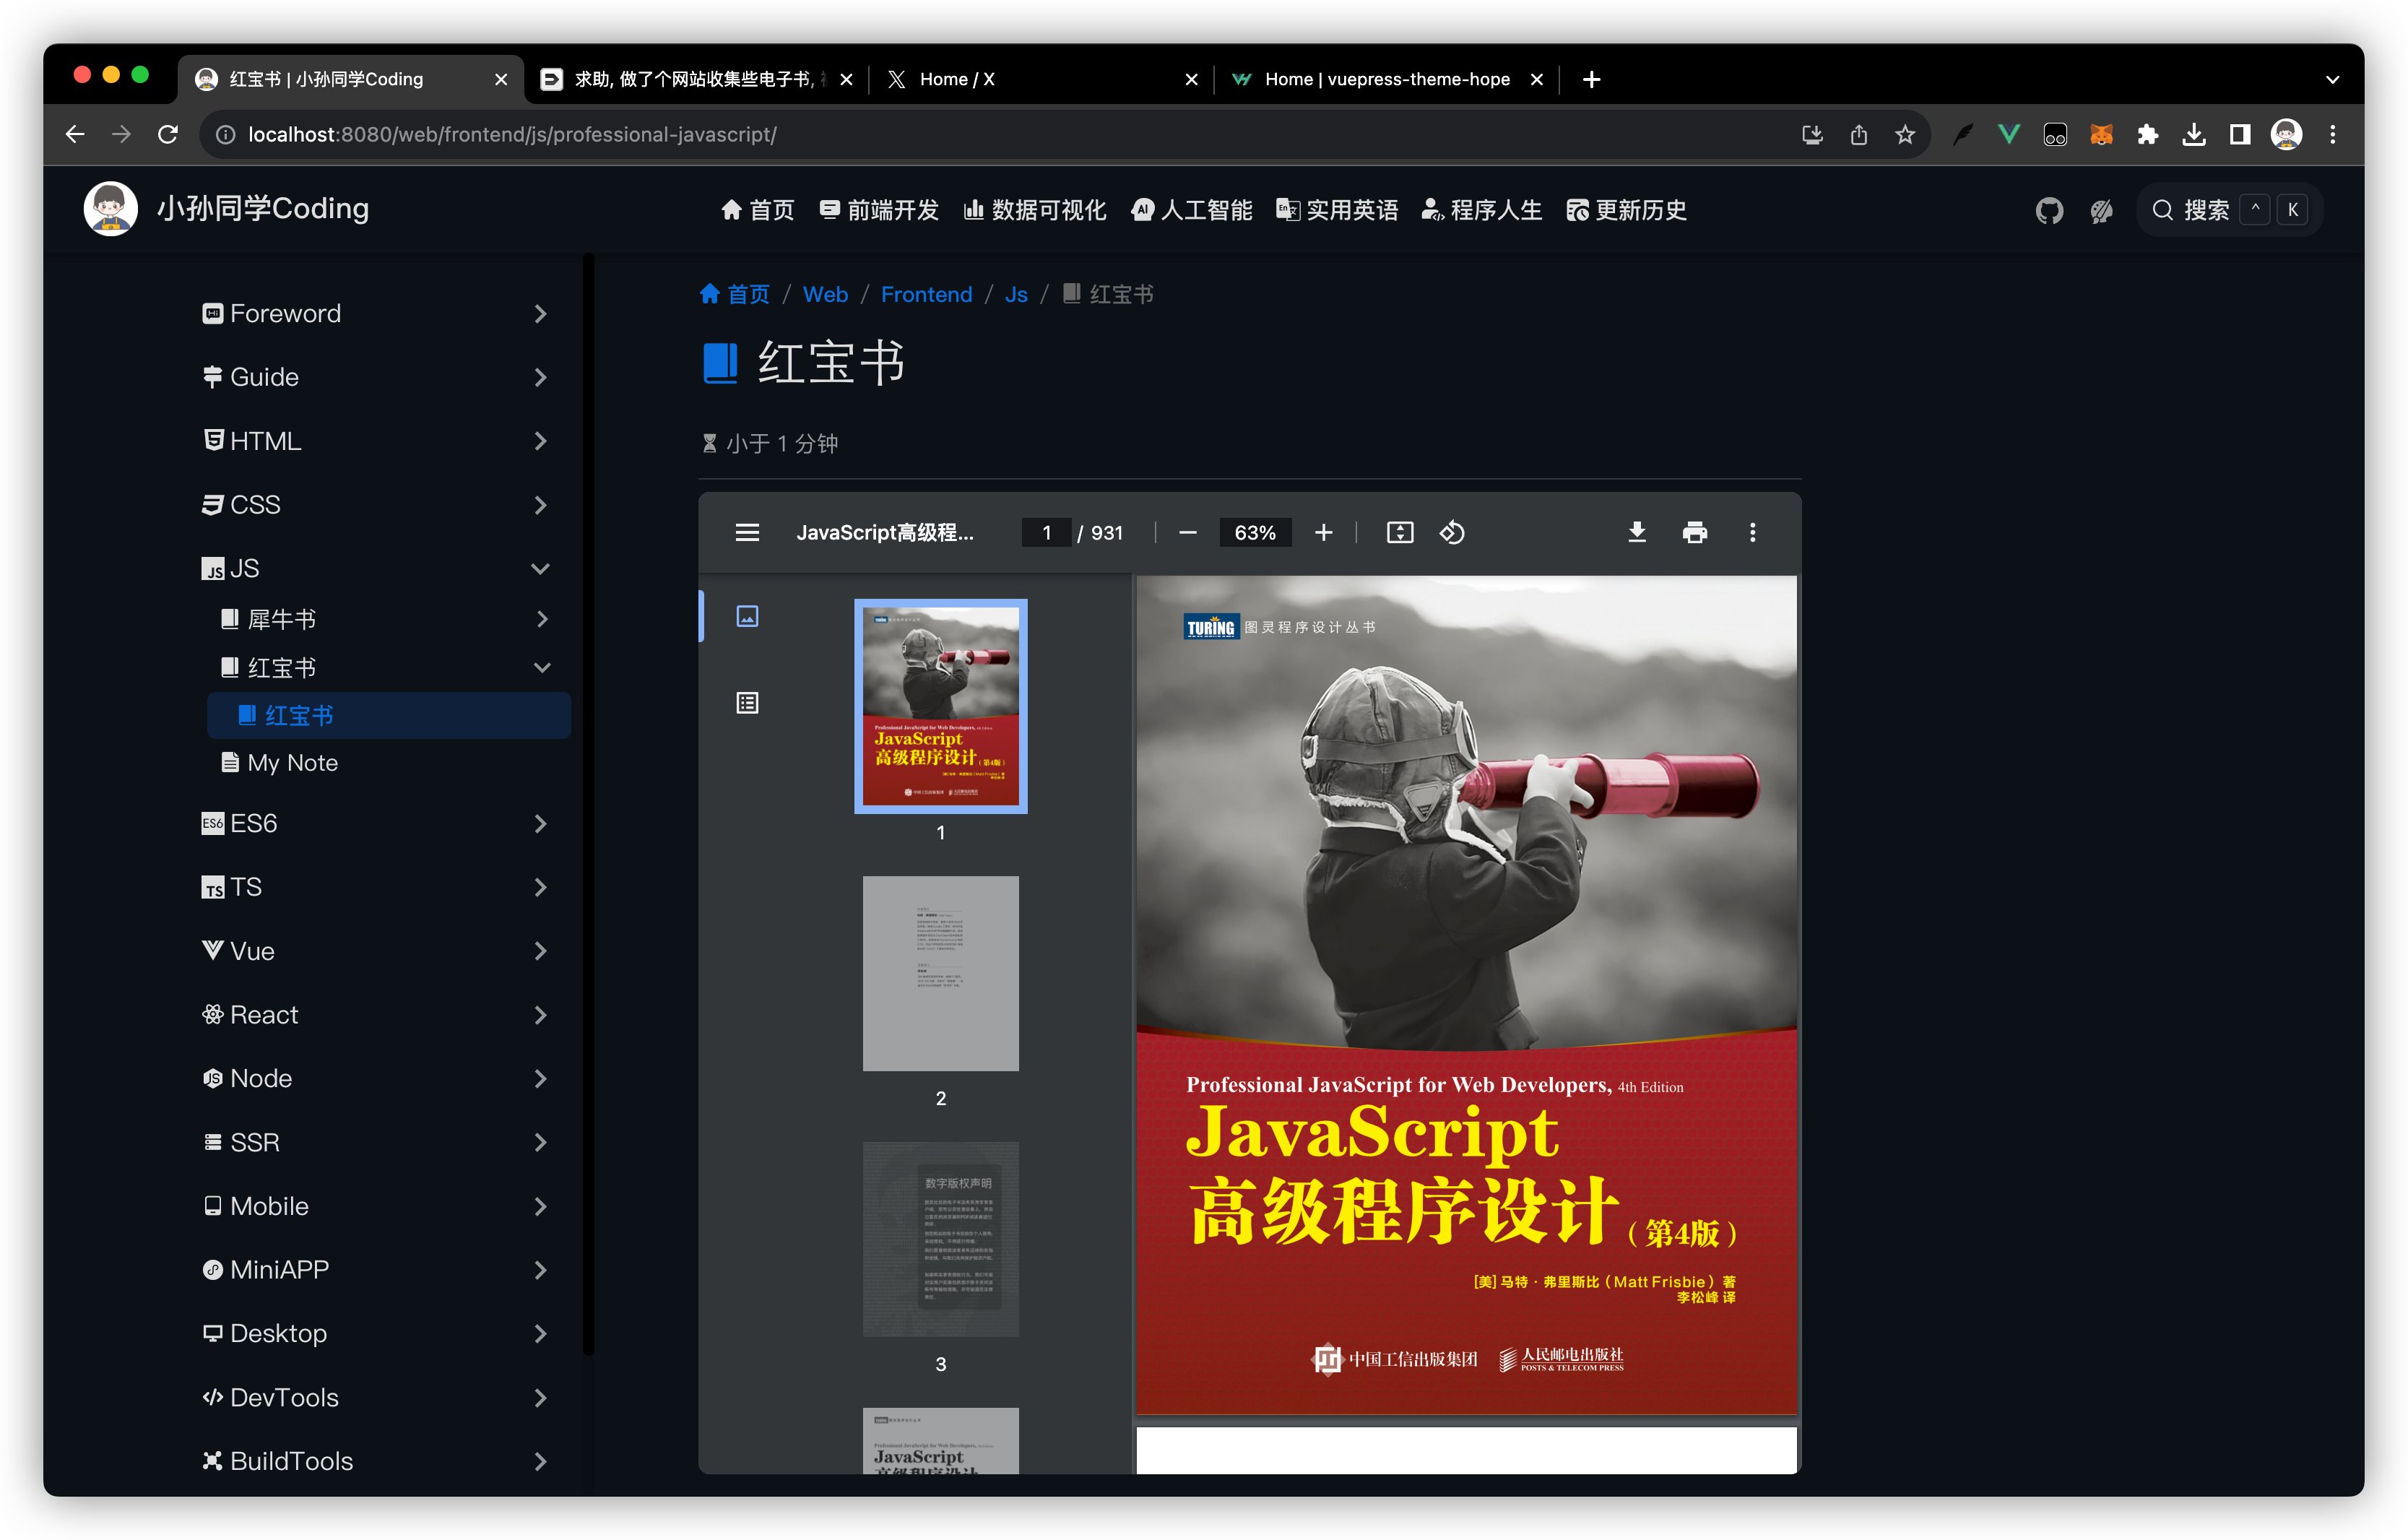Collapse the 红宝书 sidebar group

386,667
